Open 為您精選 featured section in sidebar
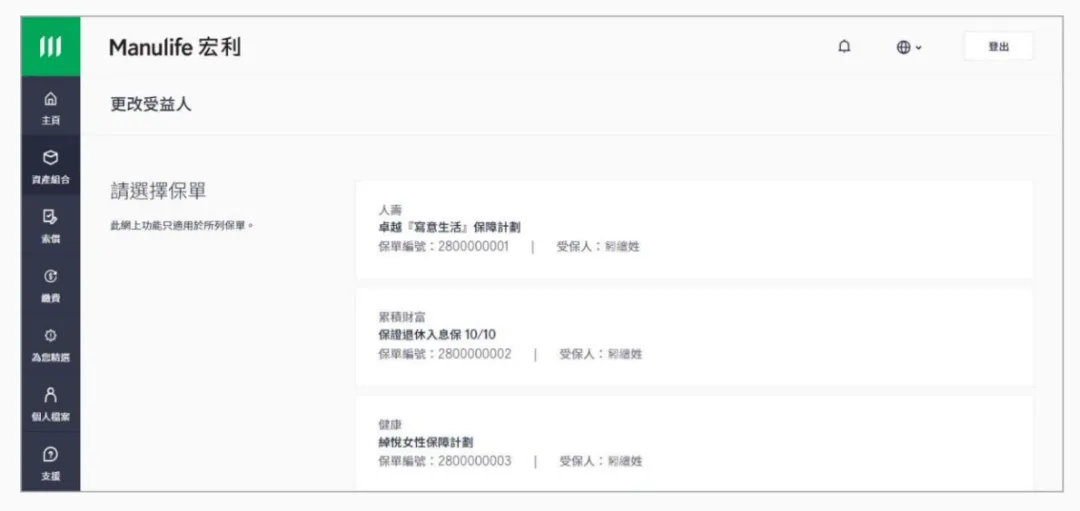The height and width of the screenshot is (511, 1080). (x=50, y=344)
